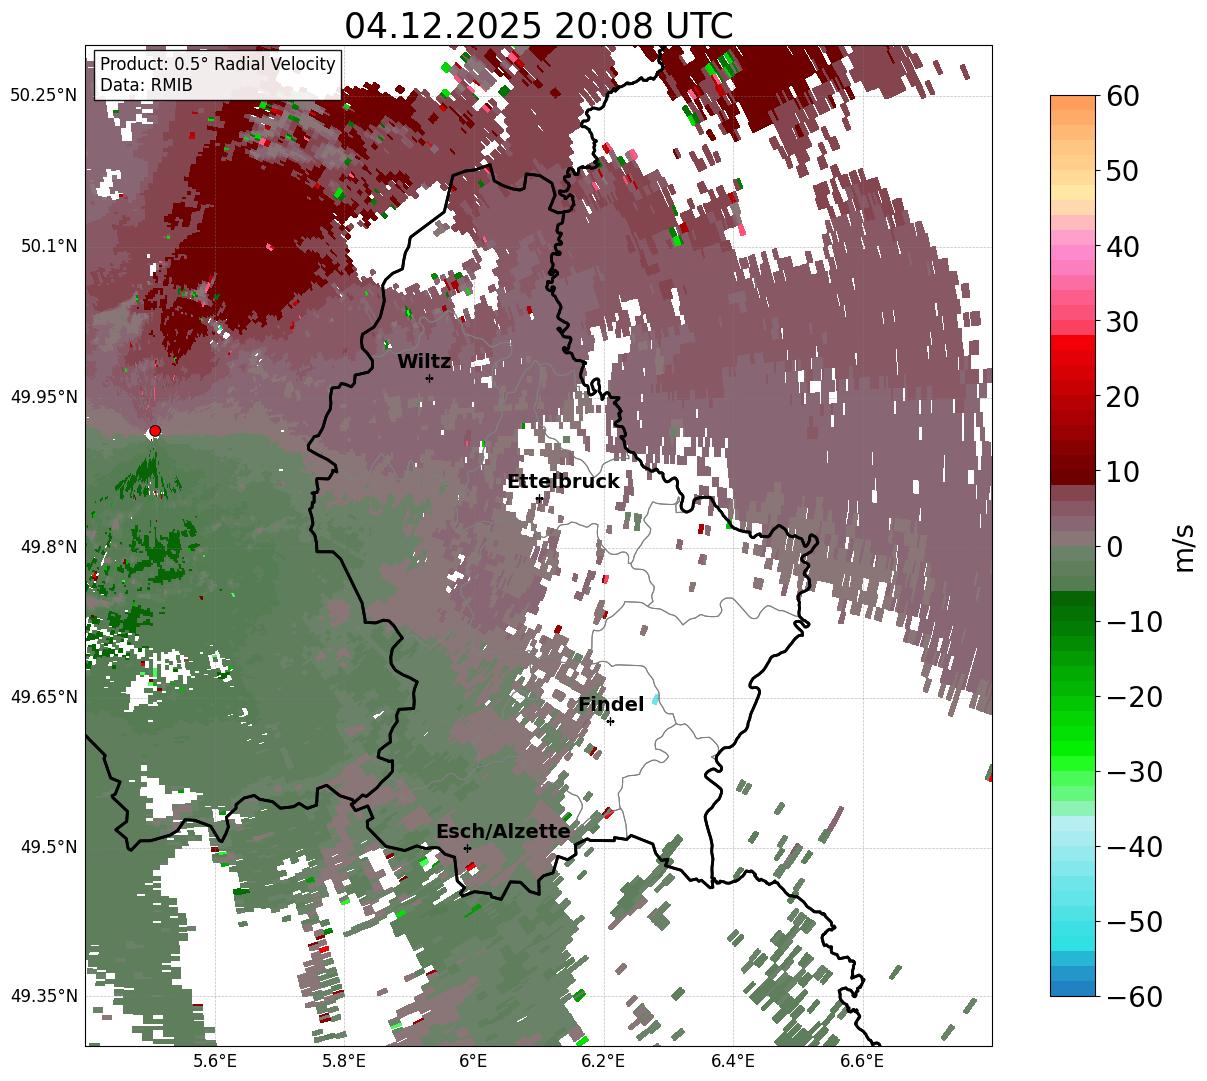This screenshot has height=1081, width=1207.
Task: Click the 50.1°N latitude label
Action: (48, 246)
